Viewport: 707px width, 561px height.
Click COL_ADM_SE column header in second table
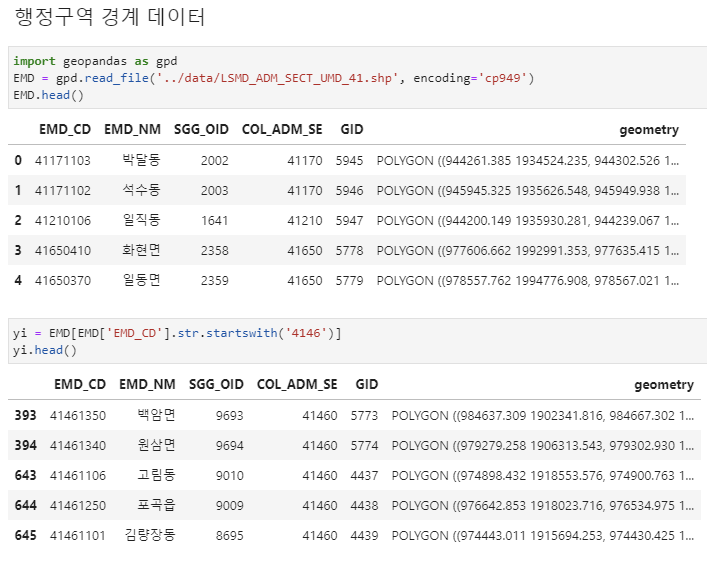(x=297, y=384)
